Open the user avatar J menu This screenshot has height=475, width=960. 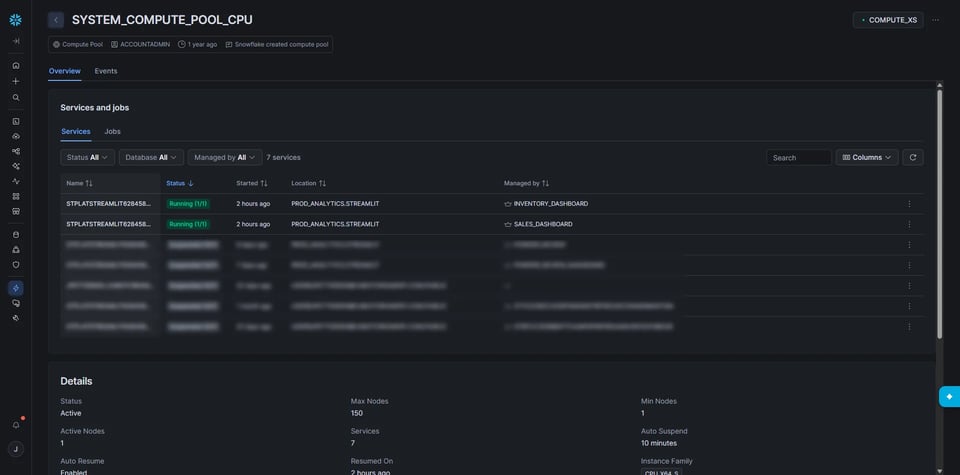click(x=15, y=449)
